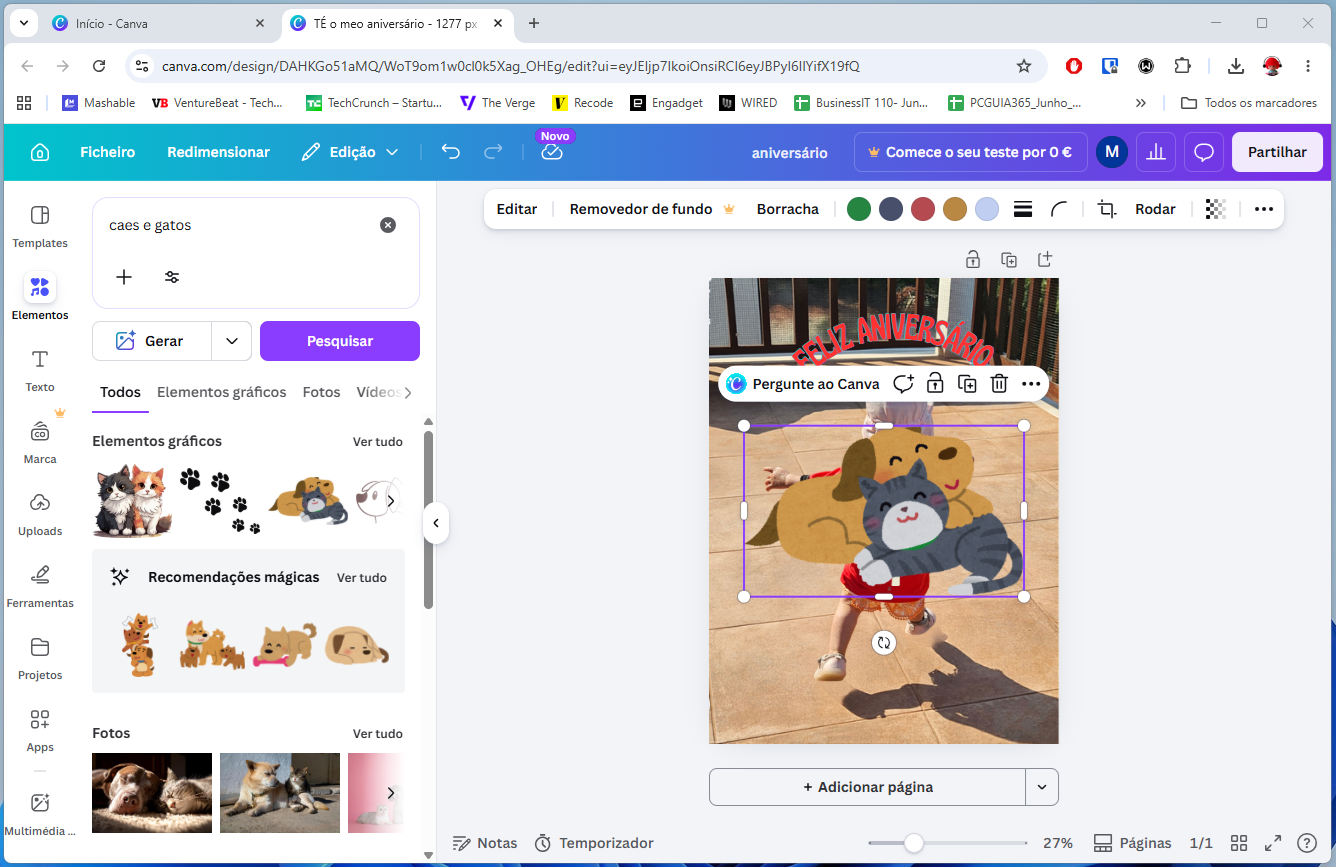The width and height of the screenshot is (1336, 867).
Task: Duplicate selected element from floating toolbar
Action: [967, 384]
